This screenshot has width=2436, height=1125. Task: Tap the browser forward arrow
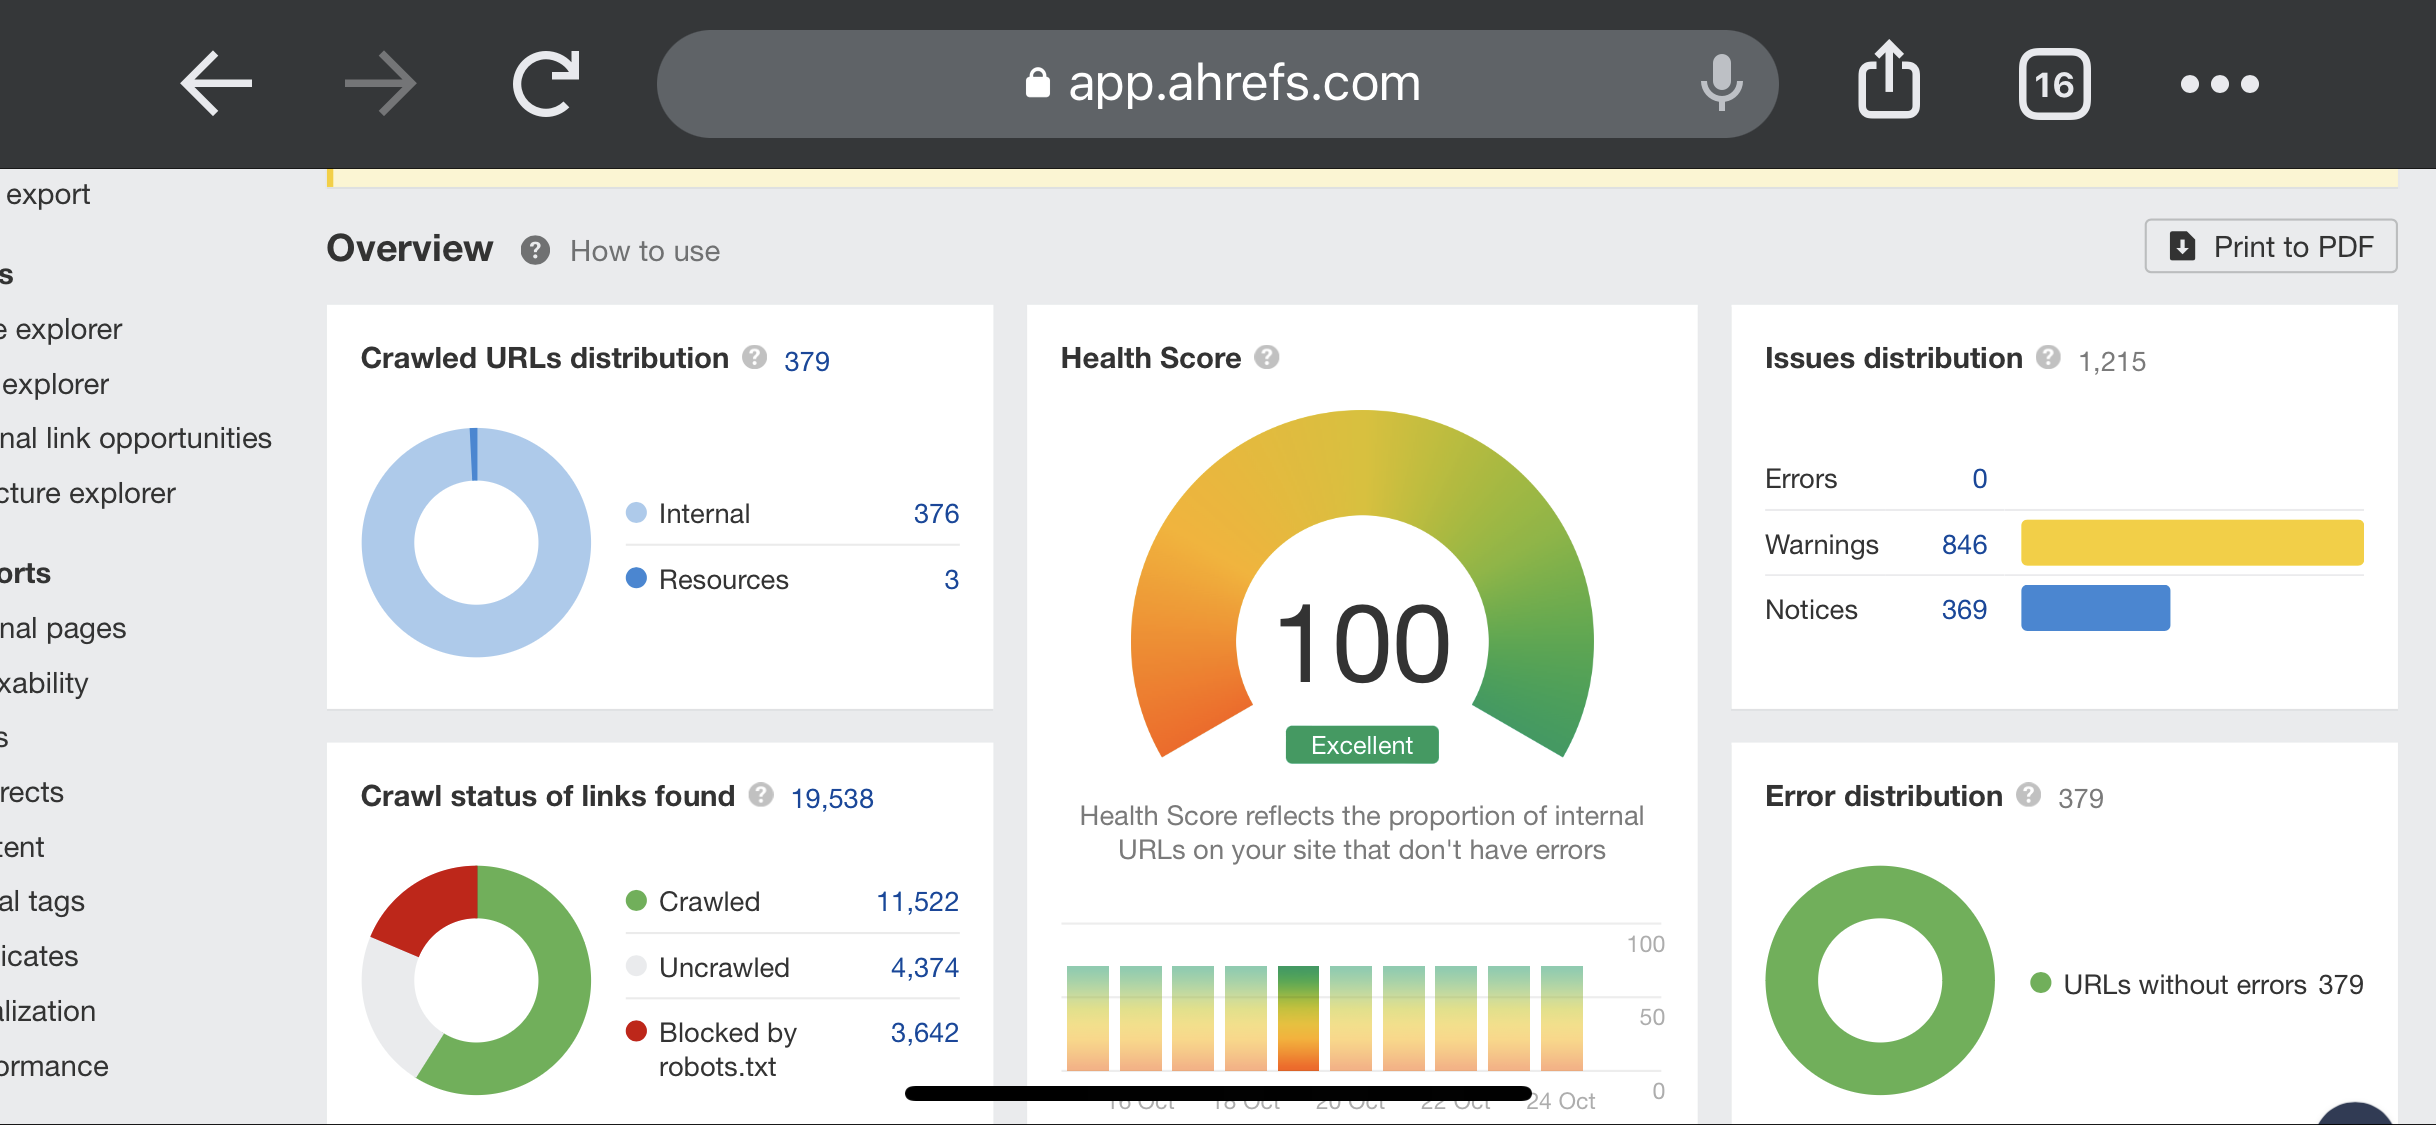380,84
